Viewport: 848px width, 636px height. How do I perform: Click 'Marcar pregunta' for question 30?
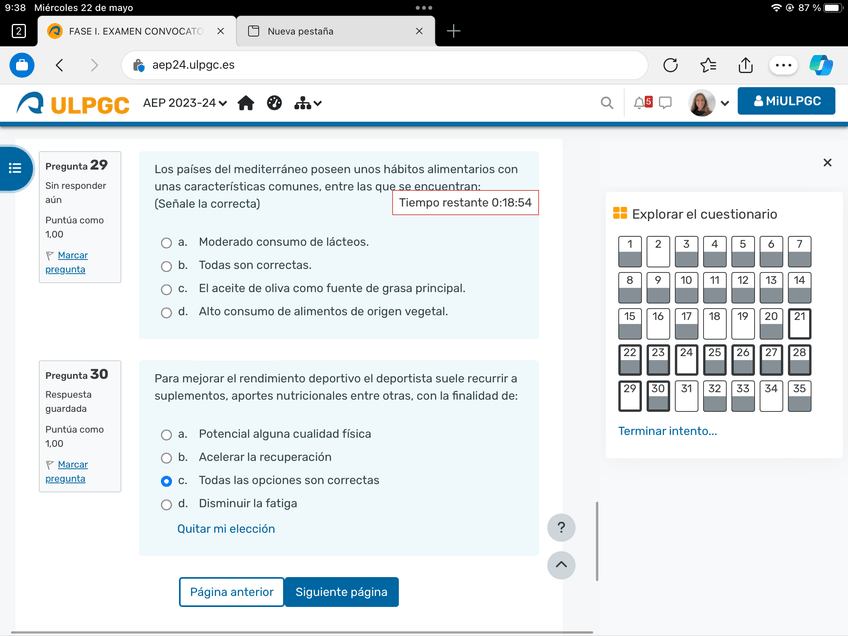click(67, 472)
